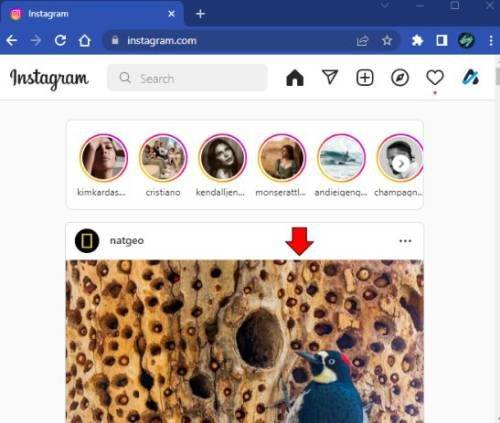Open andieigenq... story

coord(341,158)
